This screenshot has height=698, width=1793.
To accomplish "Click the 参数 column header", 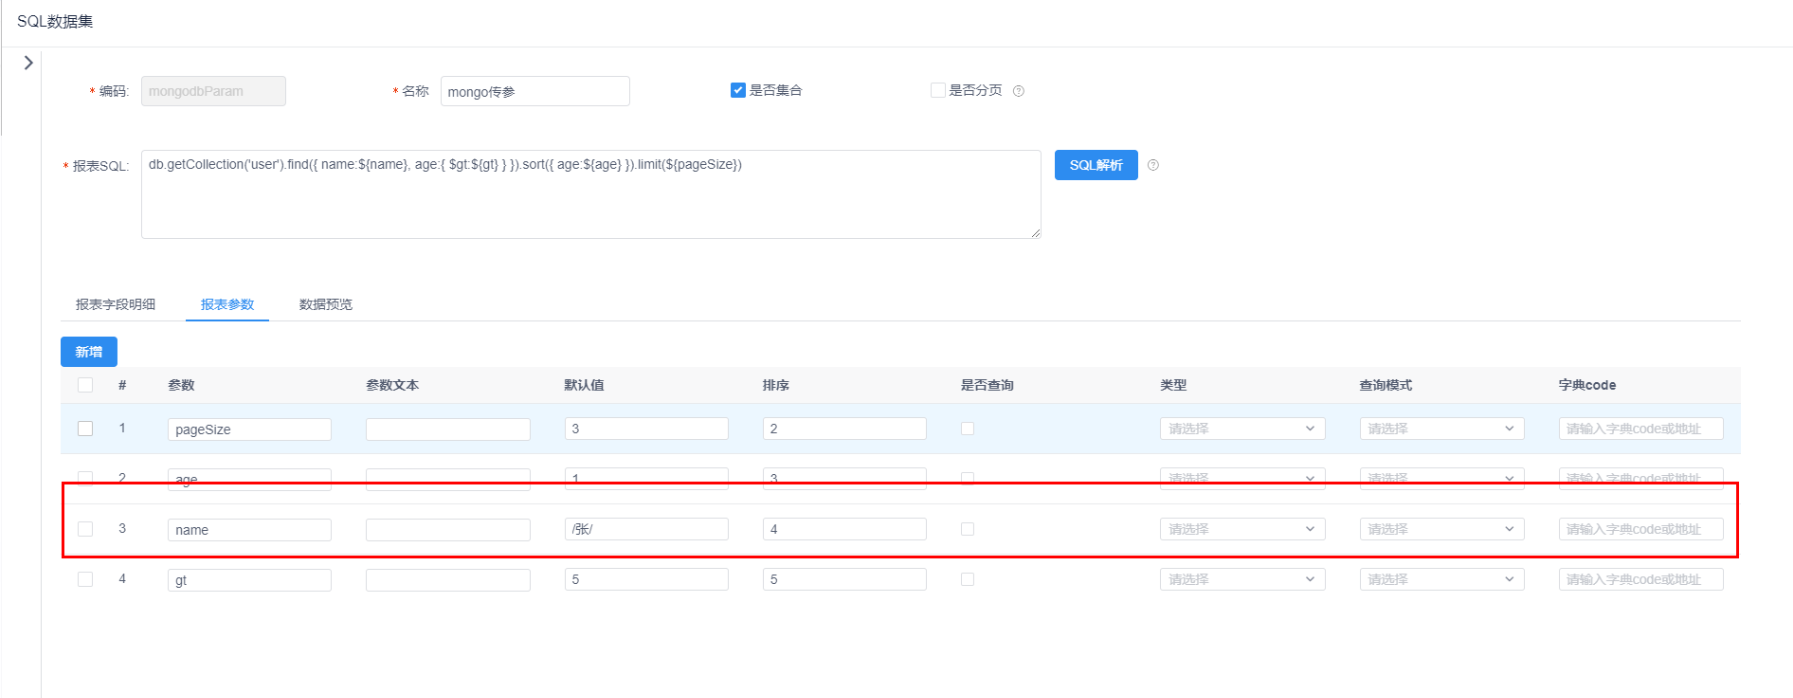I will pos(181,385).
